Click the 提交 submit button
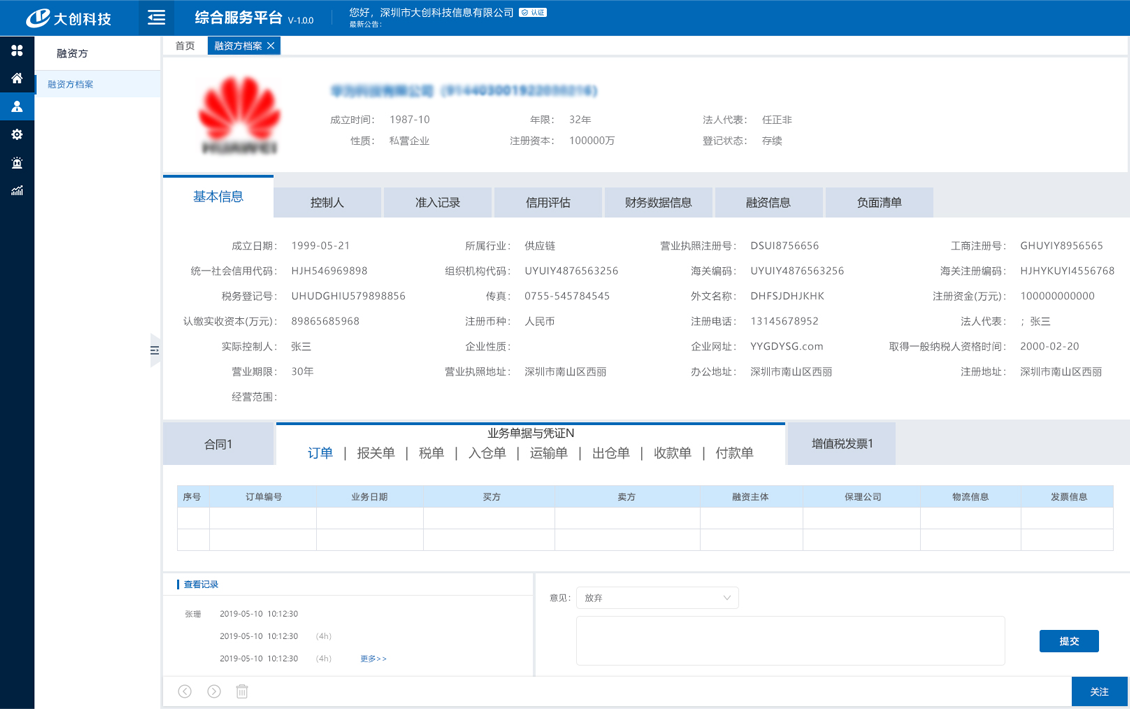 [1069, 641]
